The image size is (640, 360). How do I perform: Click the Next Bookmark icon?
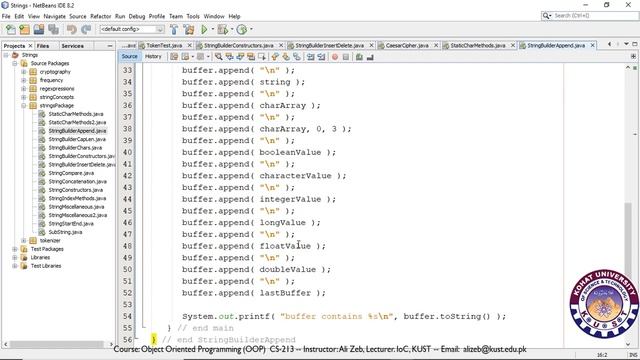pos(286,57)
